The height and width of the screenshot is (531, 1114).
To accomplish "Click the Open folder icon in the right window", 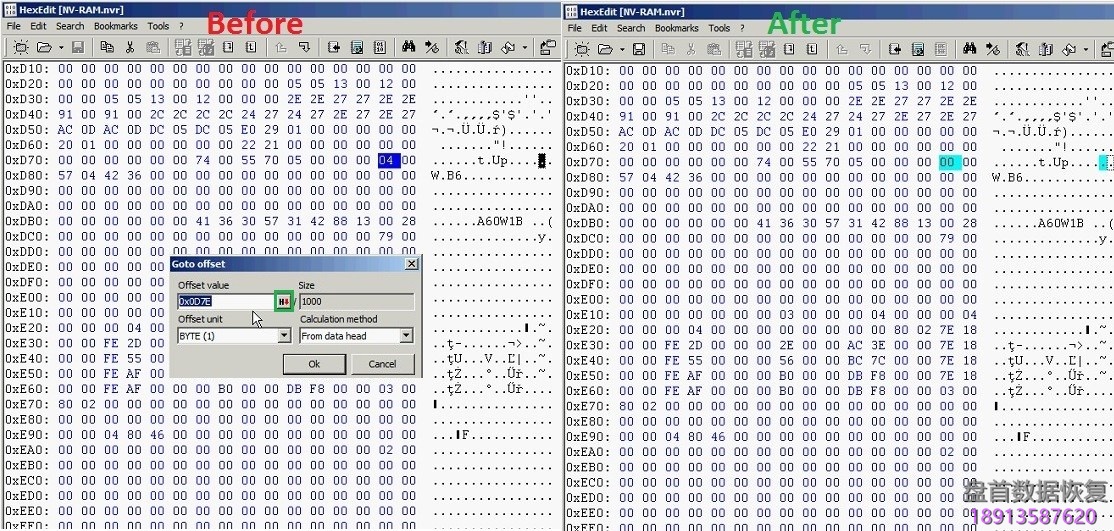I will click(x=604, y=48).
